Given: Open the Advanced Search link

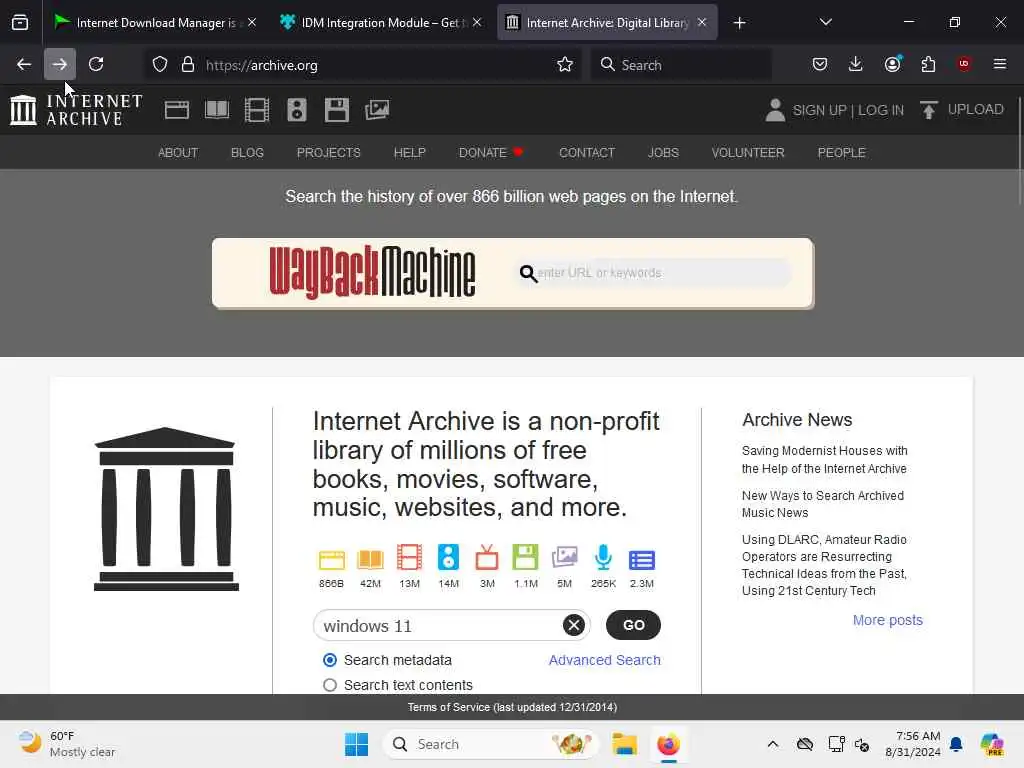Looking at the screenshot, I should [604, 660].
